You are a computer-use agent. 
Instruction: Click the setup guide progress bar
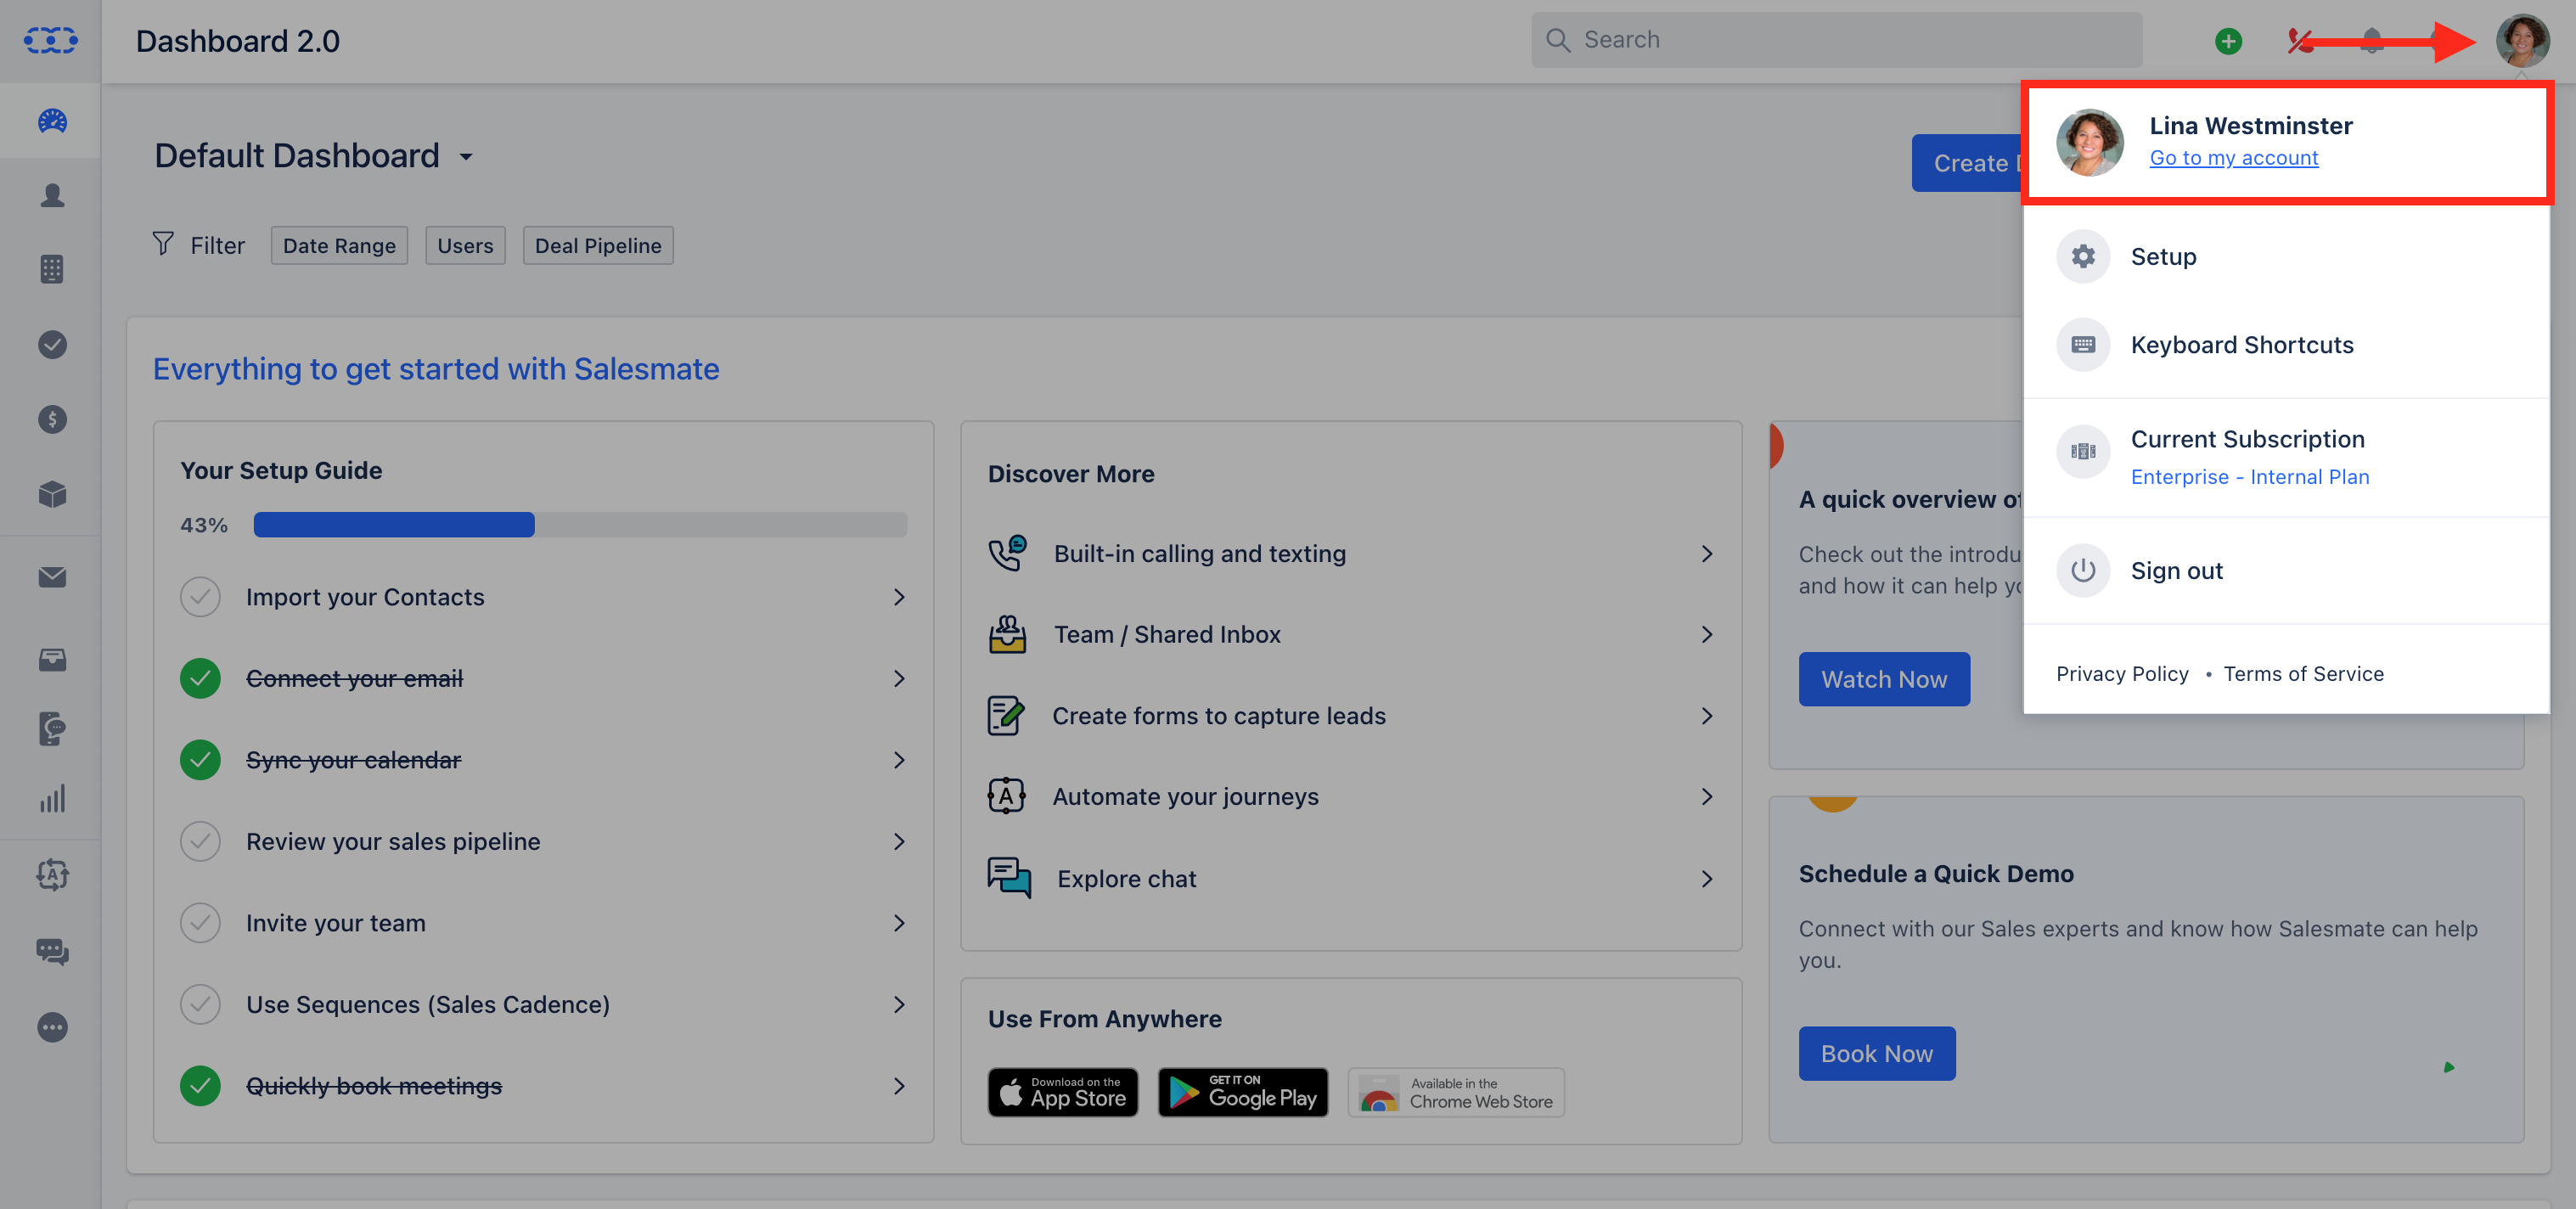point(580,525)
